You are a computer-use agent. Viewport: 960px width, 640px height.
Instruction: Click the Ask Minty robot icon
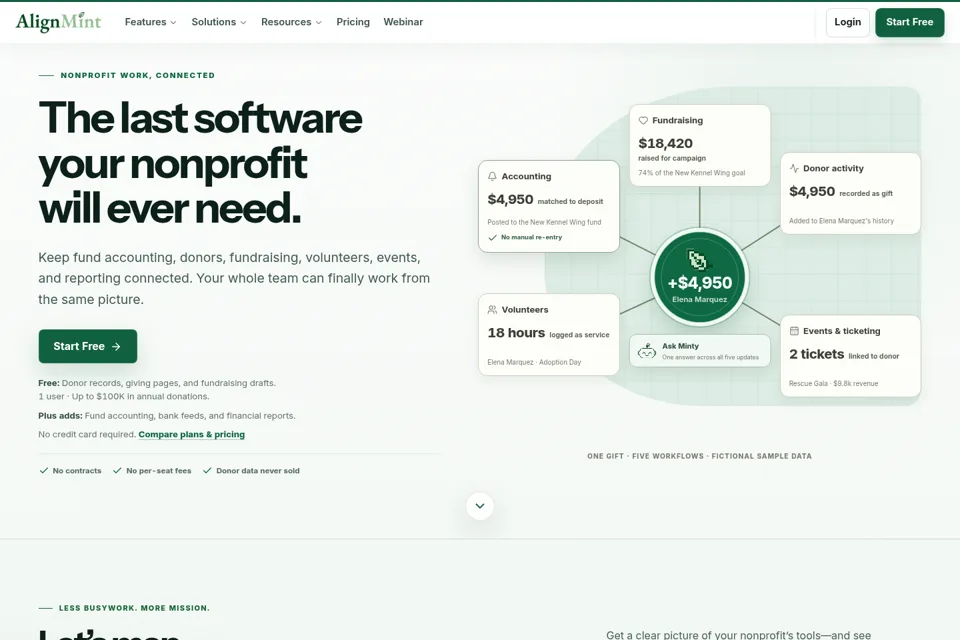click(x=647, y=351)
